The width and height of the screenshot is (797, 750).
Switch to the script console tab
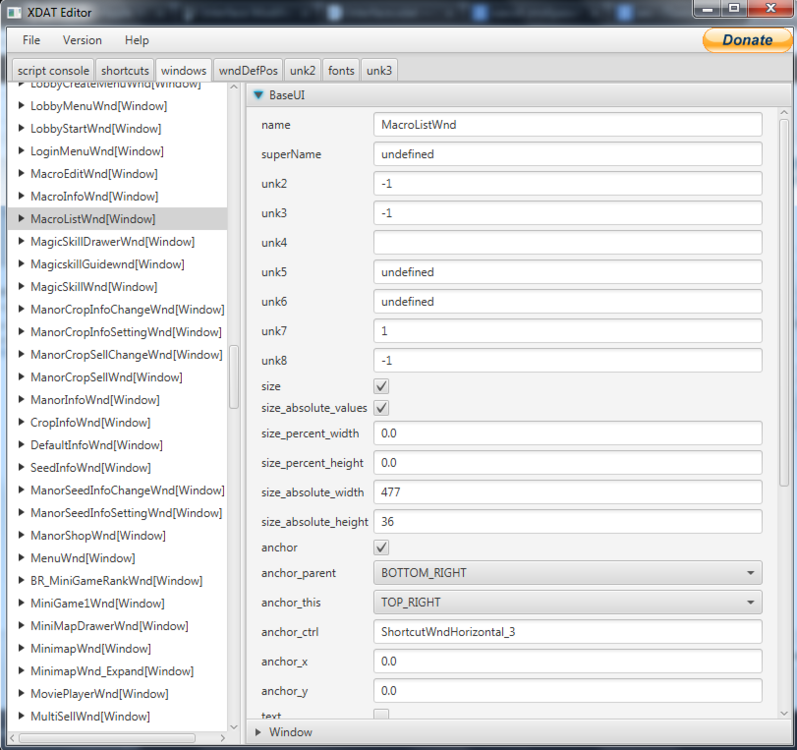[x=53, y=70]
